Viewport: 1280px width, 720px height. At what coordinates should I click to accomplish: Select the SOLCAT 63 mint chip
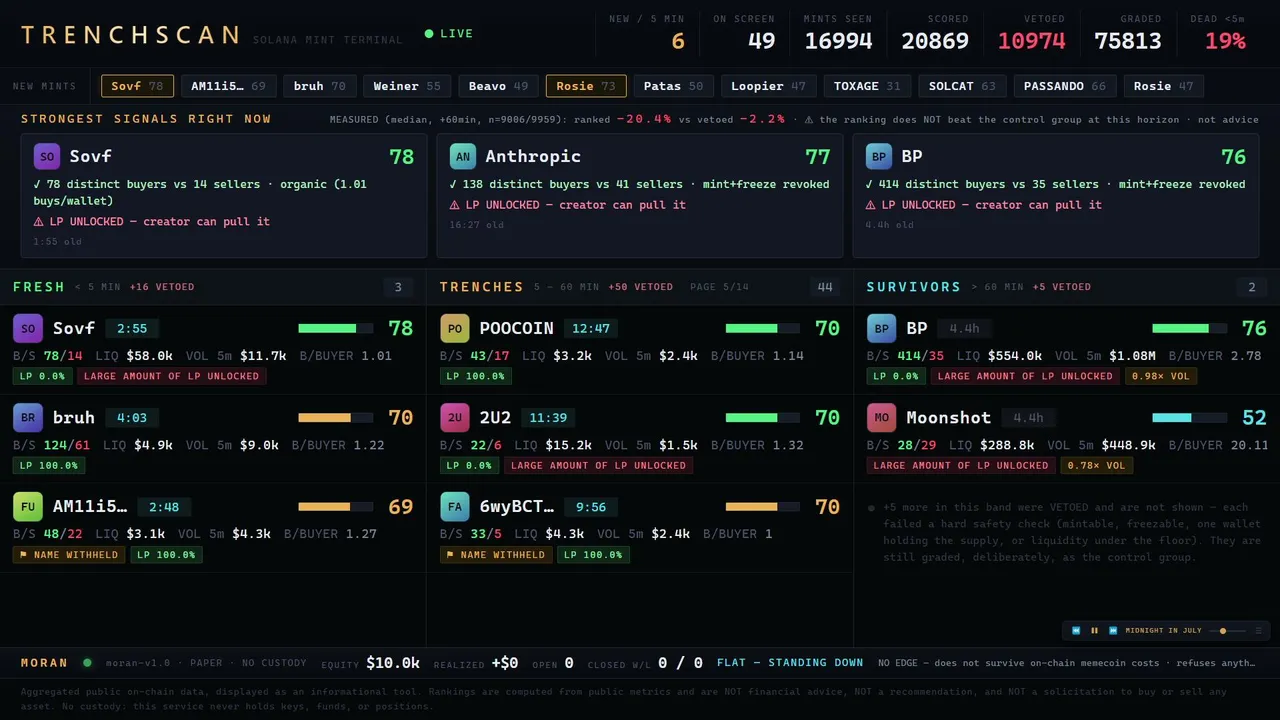962,86
